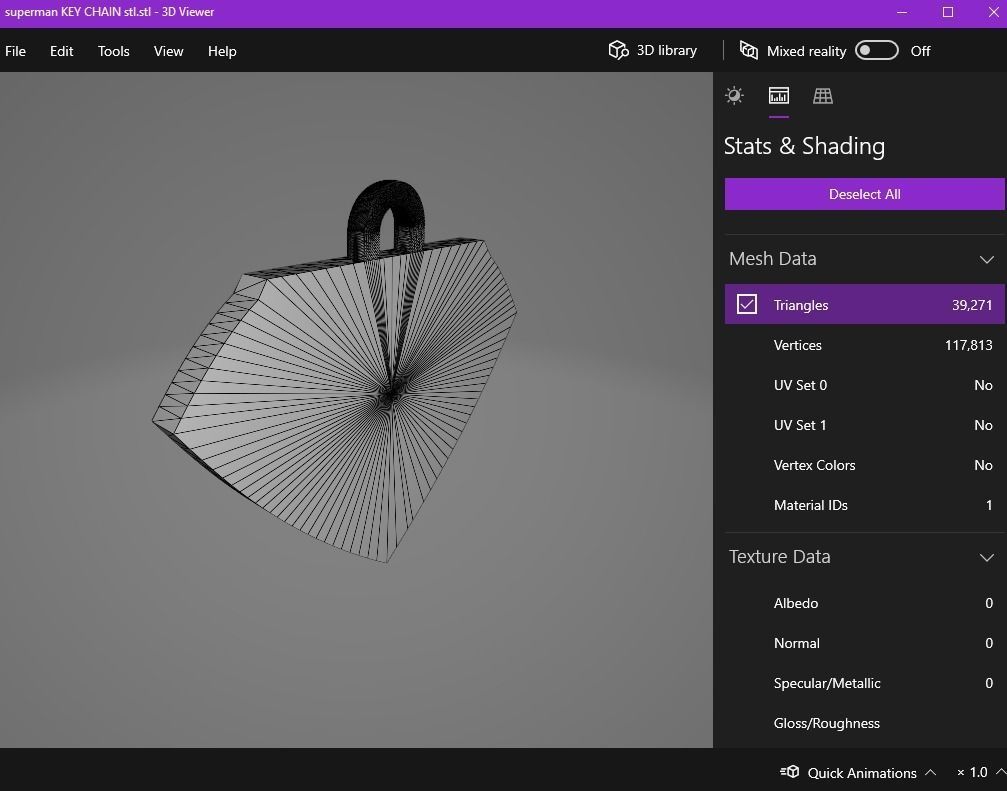This screenshot has height=791, width=1007.
Task: Click the Quick Animations label
Action: (862, 772)
